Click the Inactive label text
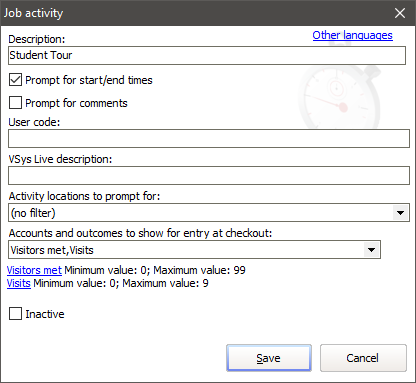Image resolution: width=416 pixels, height=383 pixels. pyautogui.click(x=45, y=314)
